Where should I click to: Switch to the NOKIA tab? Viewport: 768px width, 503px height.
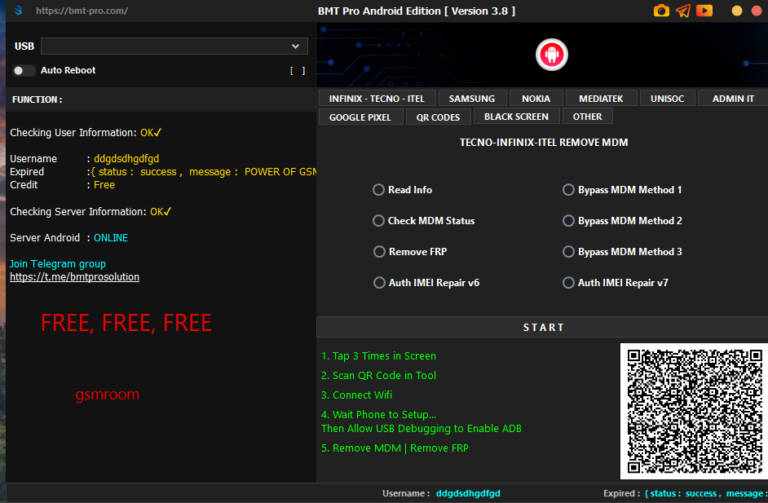536,98
